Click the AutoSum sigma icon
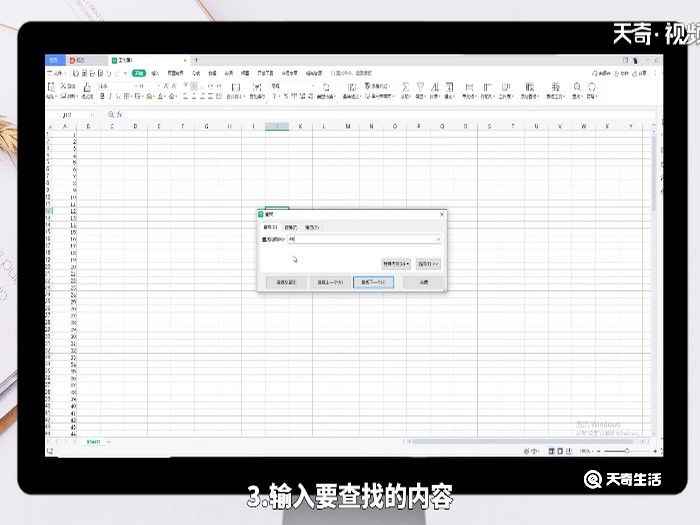Screen dimensions: 700x525 (x=405, y=87)
